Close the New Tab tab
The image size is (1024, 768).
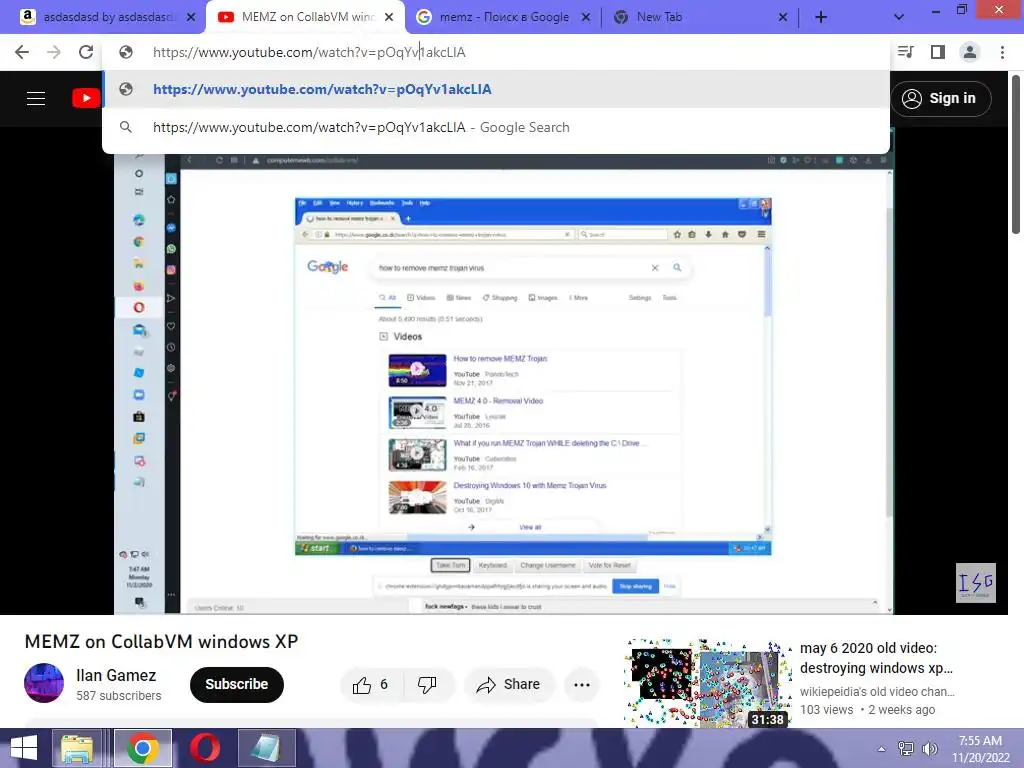pos(783,18)
